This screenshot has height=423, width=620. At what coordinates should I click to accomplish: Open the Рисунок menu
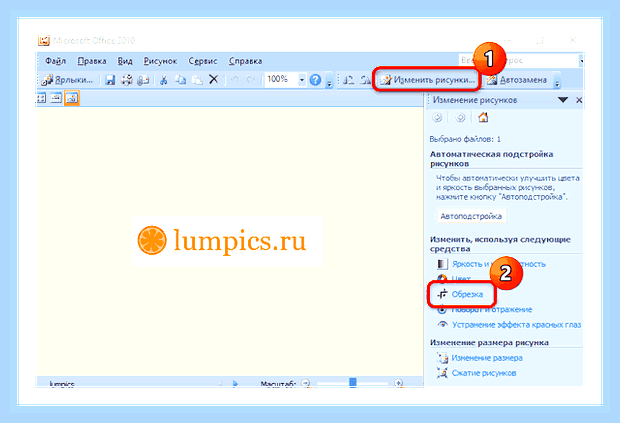[x=160, y=61]
